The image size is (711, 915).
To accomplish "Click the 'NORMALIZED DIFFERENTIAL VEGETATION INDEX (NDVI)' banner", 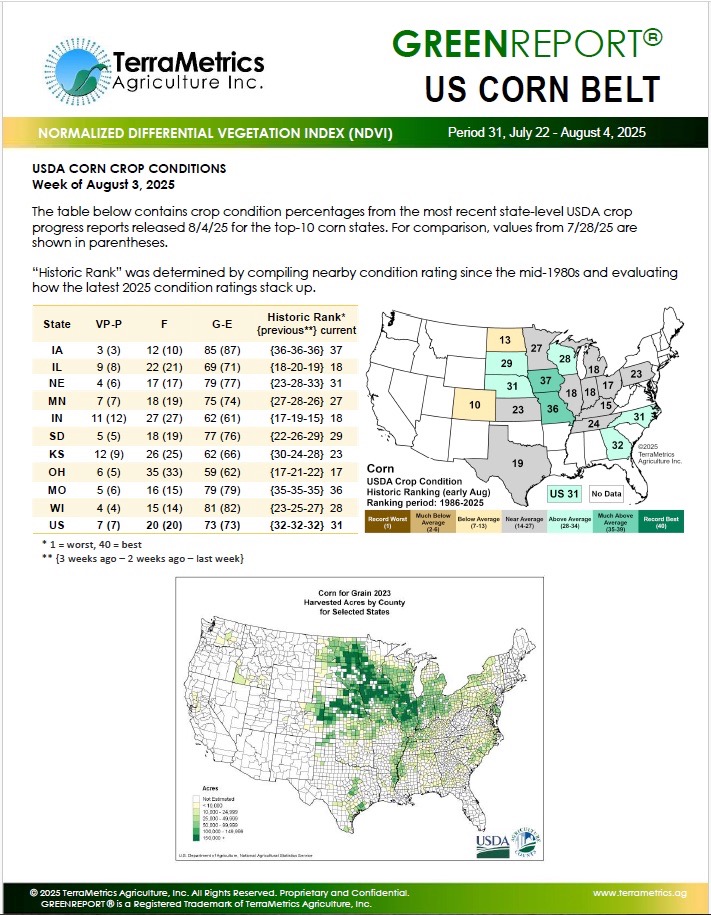I will (215, 134).
